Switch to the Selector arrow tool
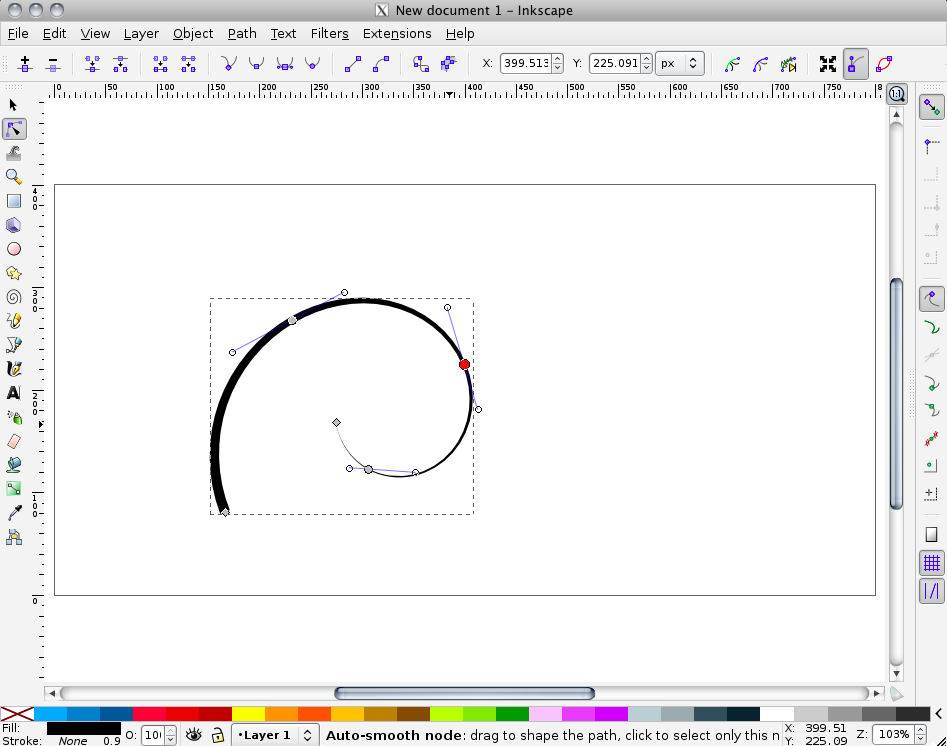Viewport: 947px width, 746px height. pos(14,104)
